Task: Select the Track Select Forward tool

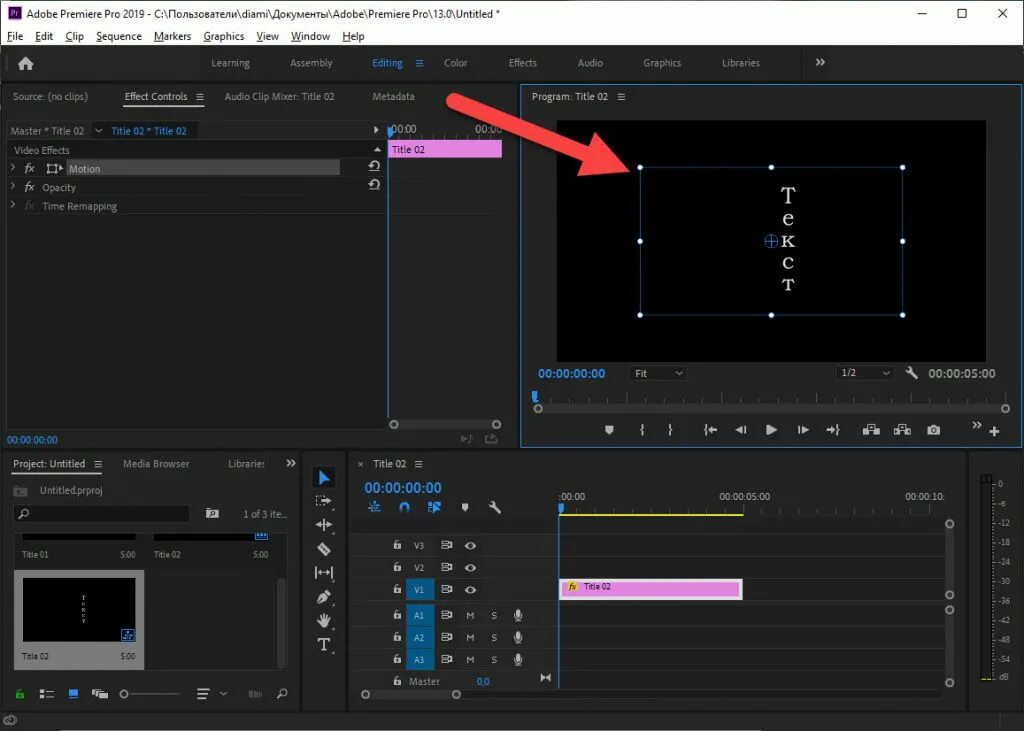Action: (323, 498)
